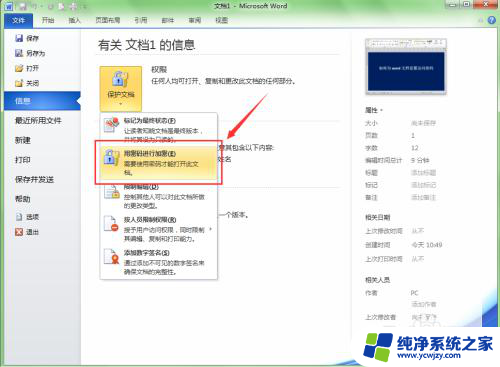The image size is (500, 367).
Task: Click the word count value 12
Action: point(414,148)
